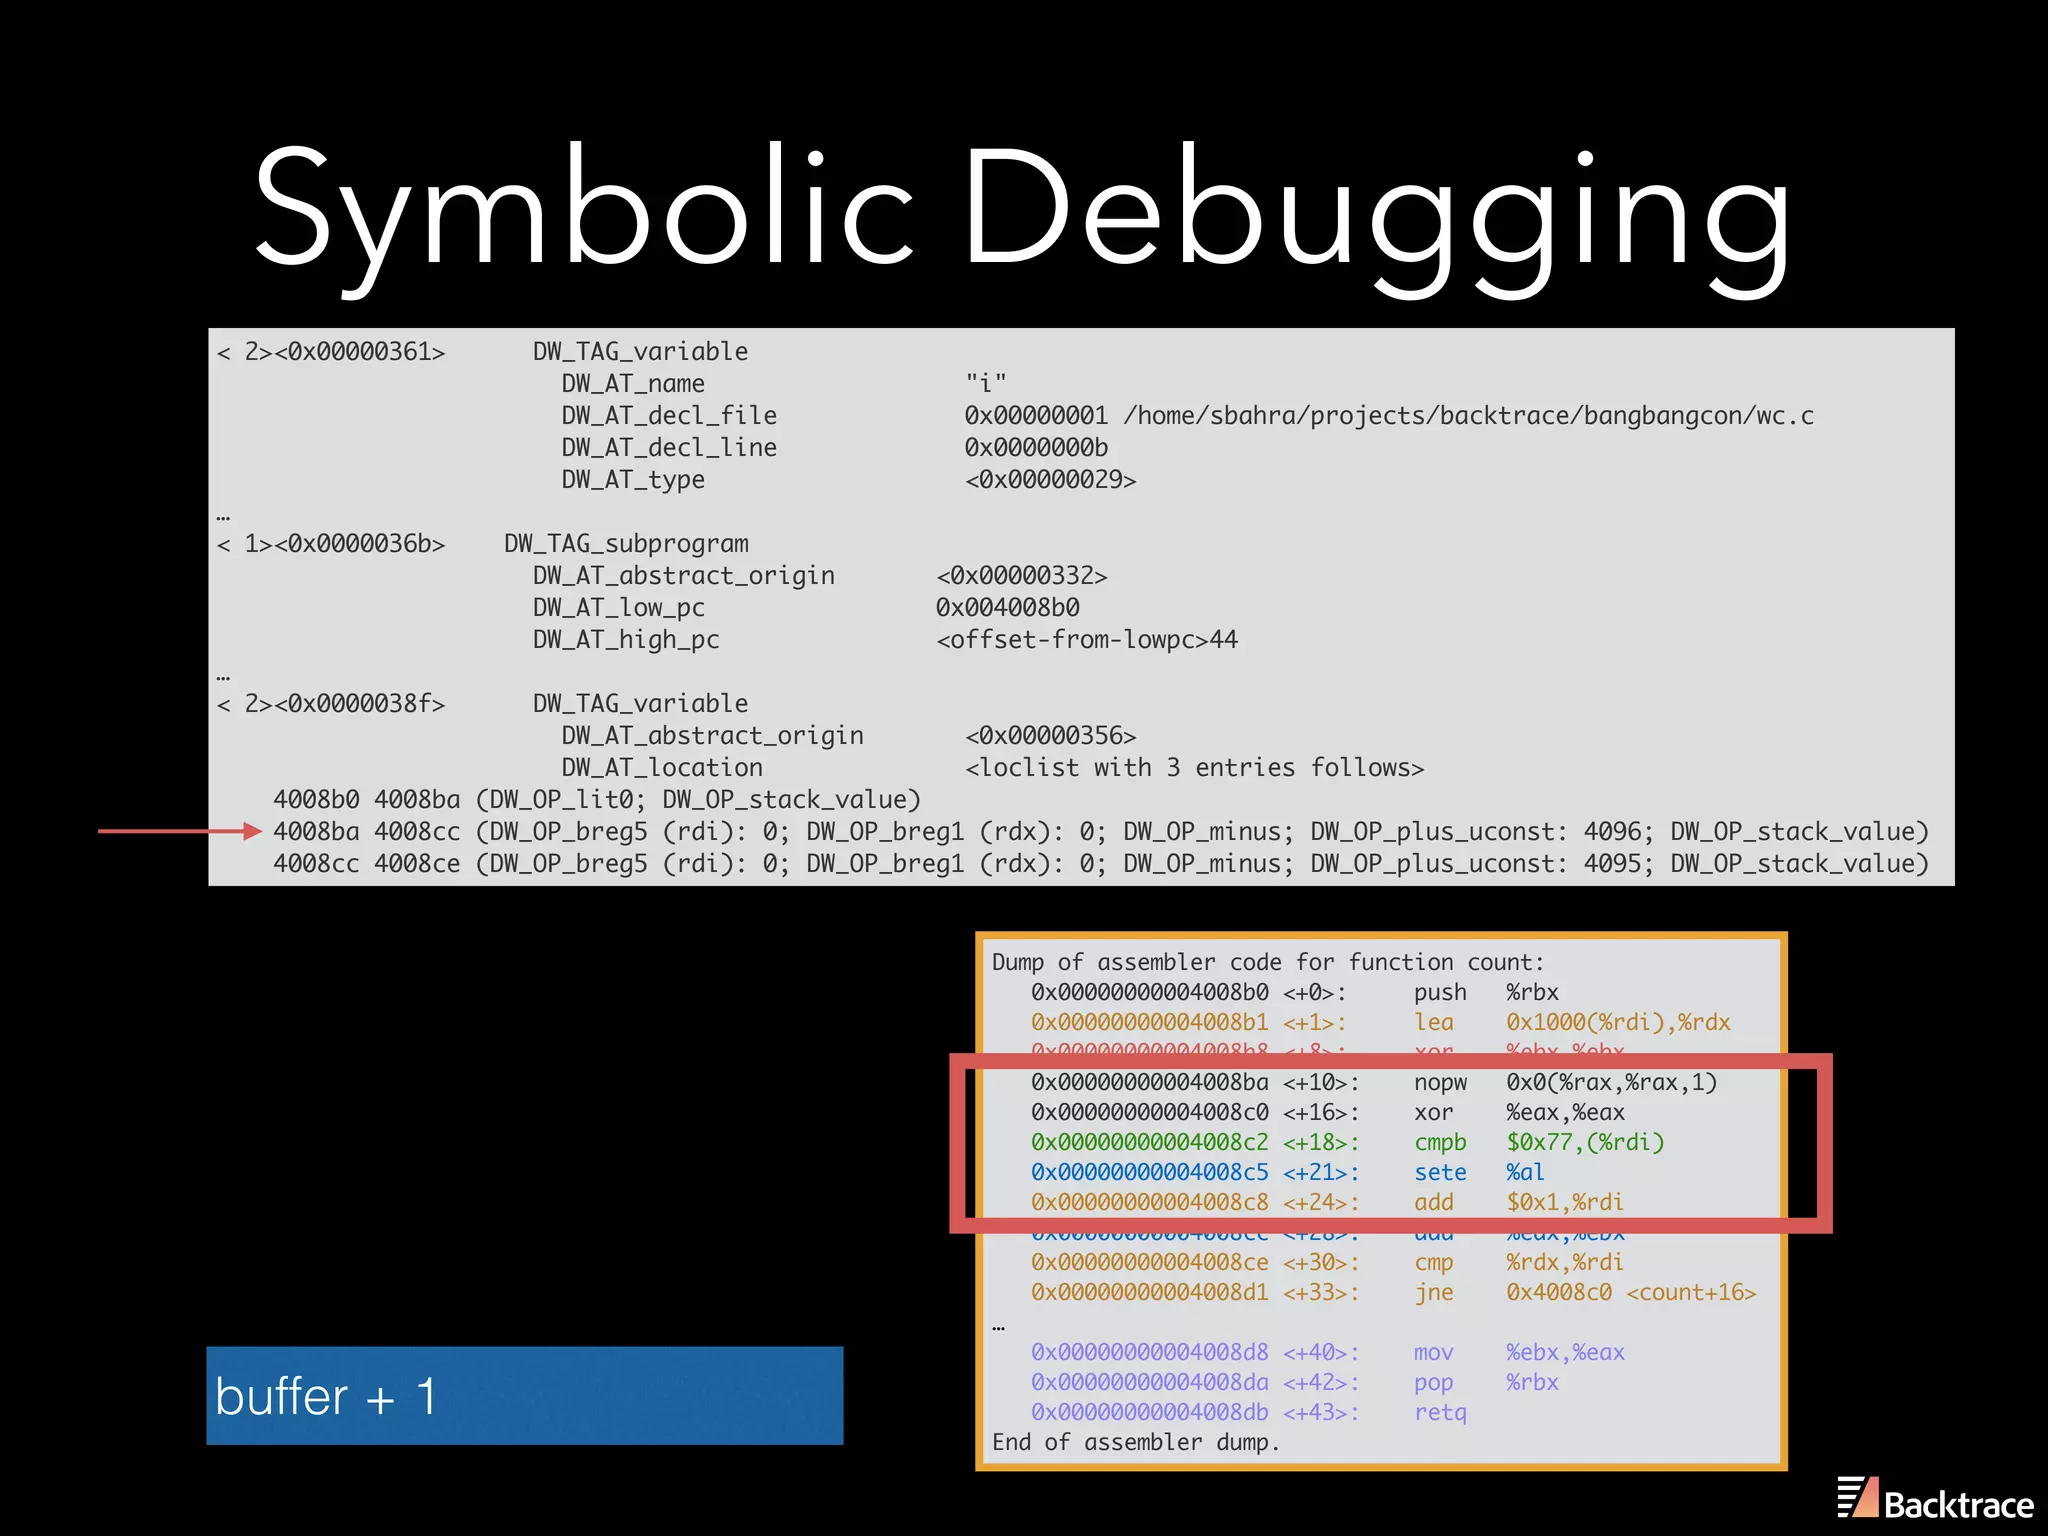Click lea 0x1000(%rdi),%rdx instruction line
Viewport: 2048px width, 1536px height.
point(1380,1022)
